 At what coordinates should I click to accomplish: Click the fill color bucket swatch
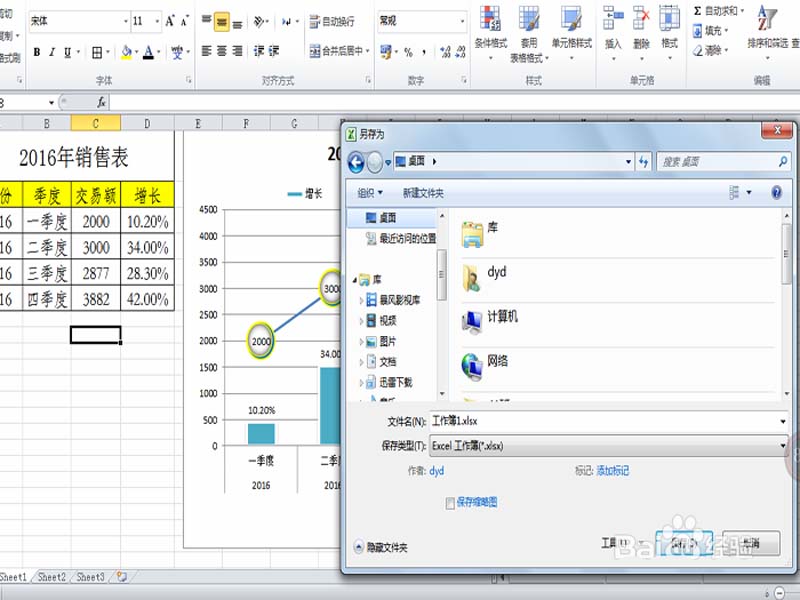coord(125,52)
